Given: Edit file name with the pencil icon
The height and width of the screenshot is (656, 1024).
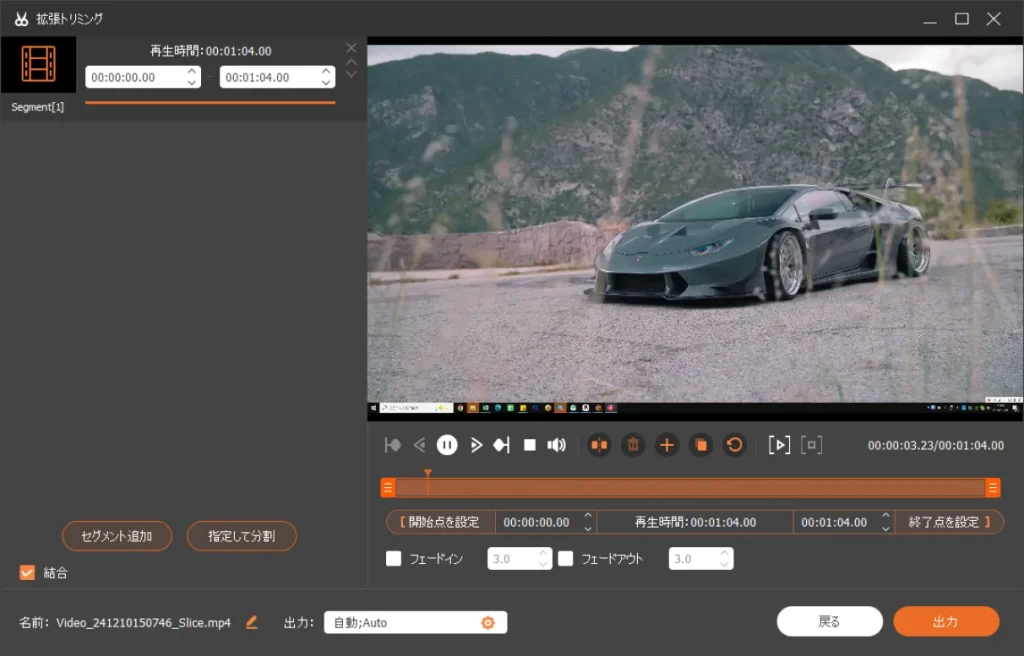Looking at the screenshot, I should (252, 622).
